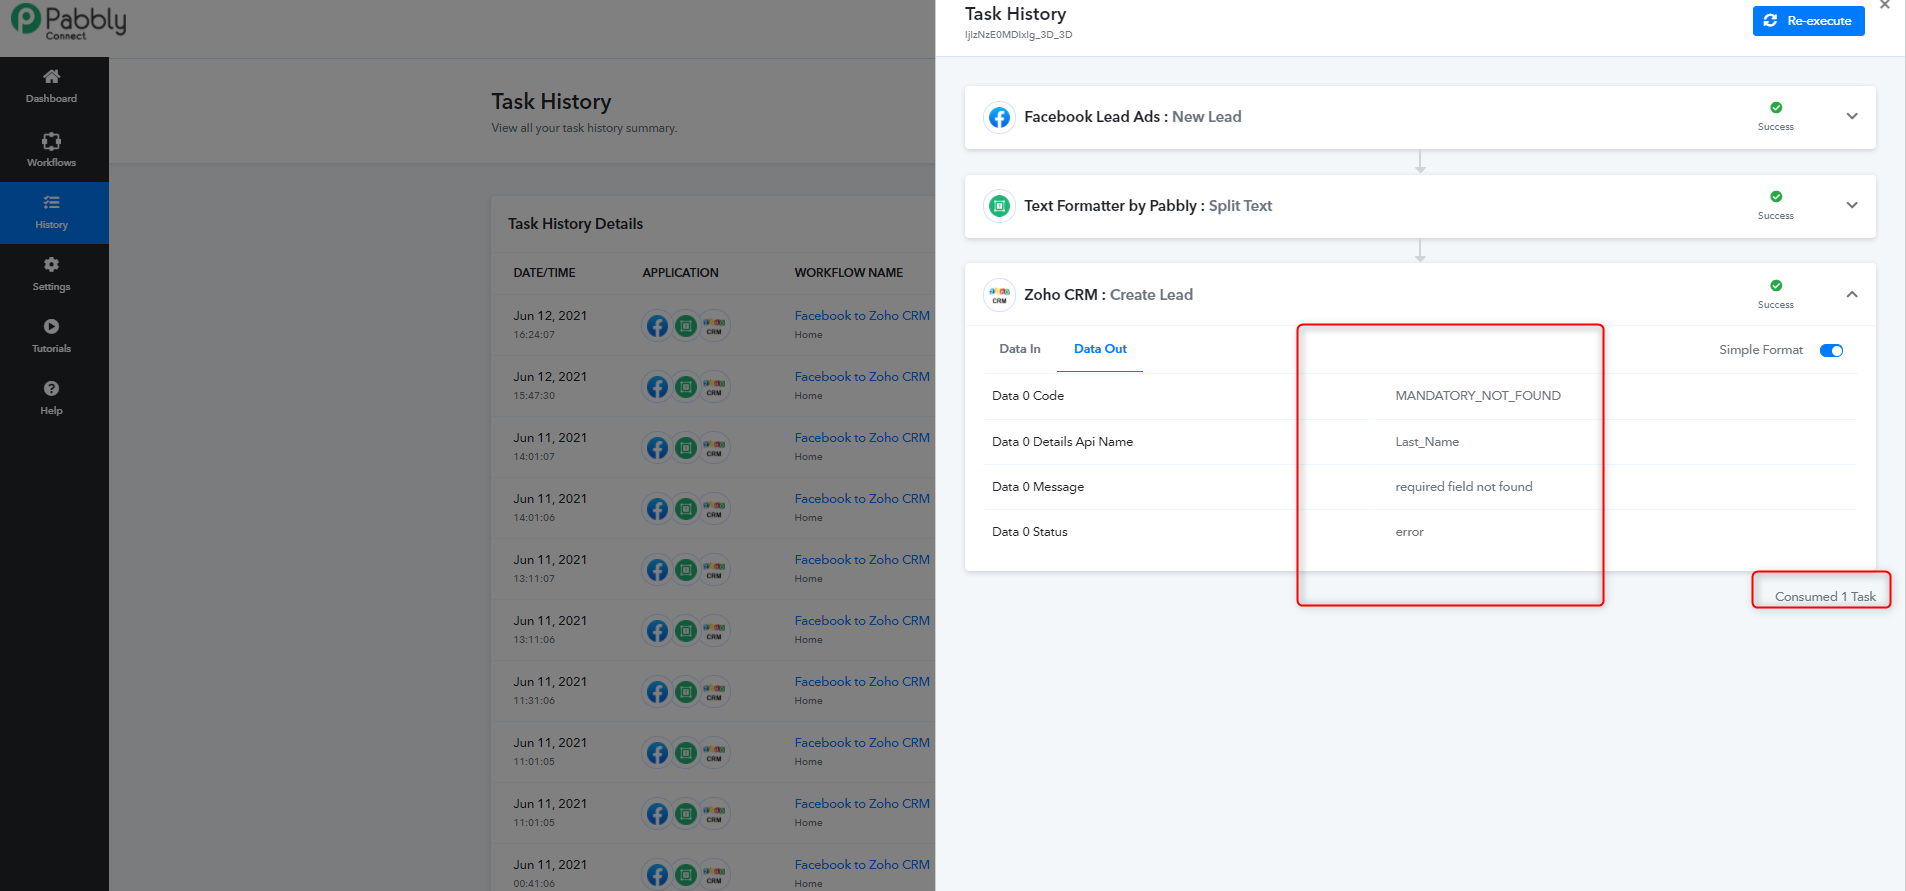Click the 11:31:06 timestamp
This screenshot has width=1906, height=891.
point(534,701)
